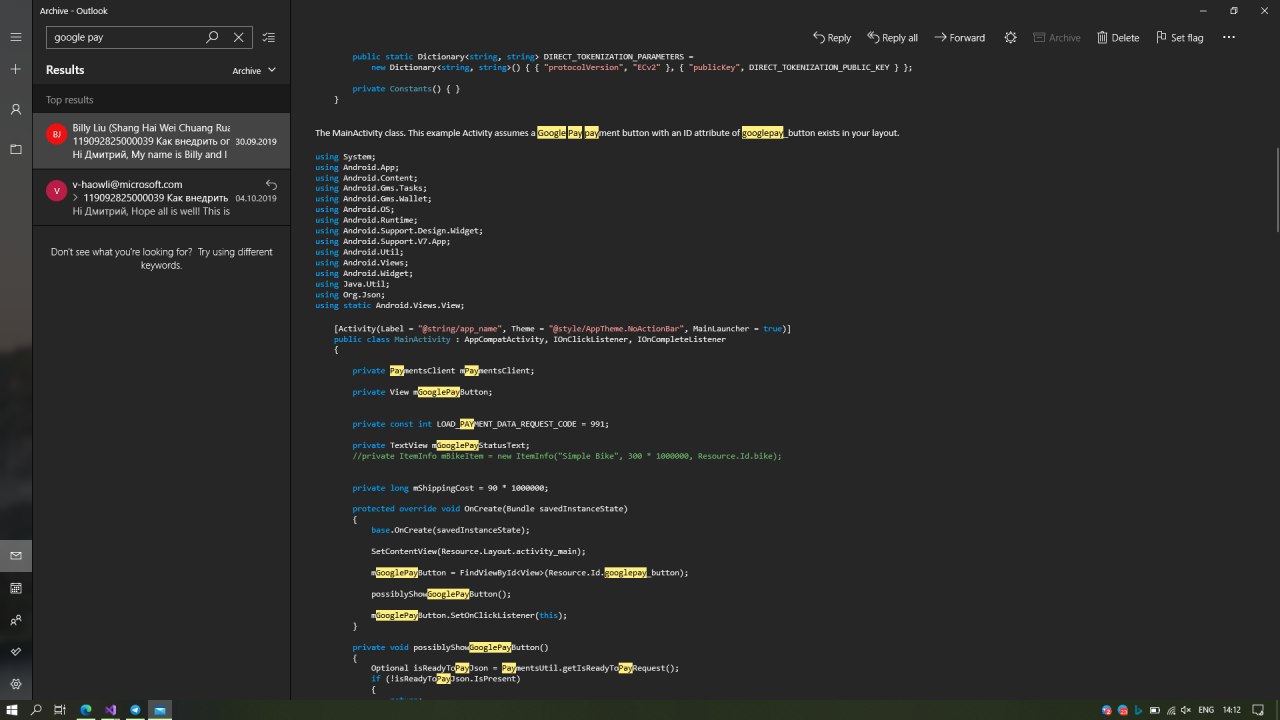Open Outlook Settings gear

click(16, 684)
